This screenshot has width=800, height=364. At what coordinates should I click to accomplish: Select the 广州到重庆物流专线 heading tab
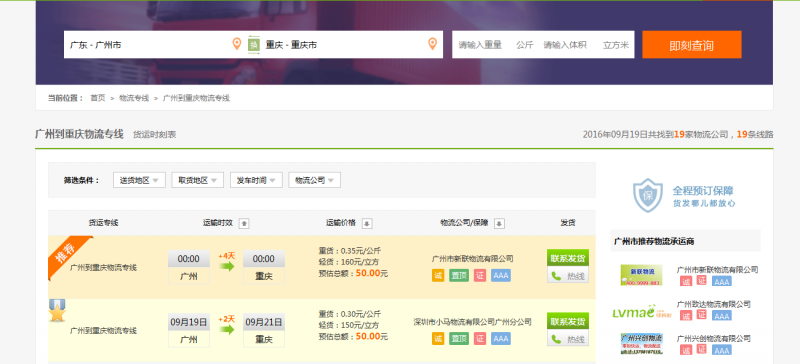click(x=79, y=134)
